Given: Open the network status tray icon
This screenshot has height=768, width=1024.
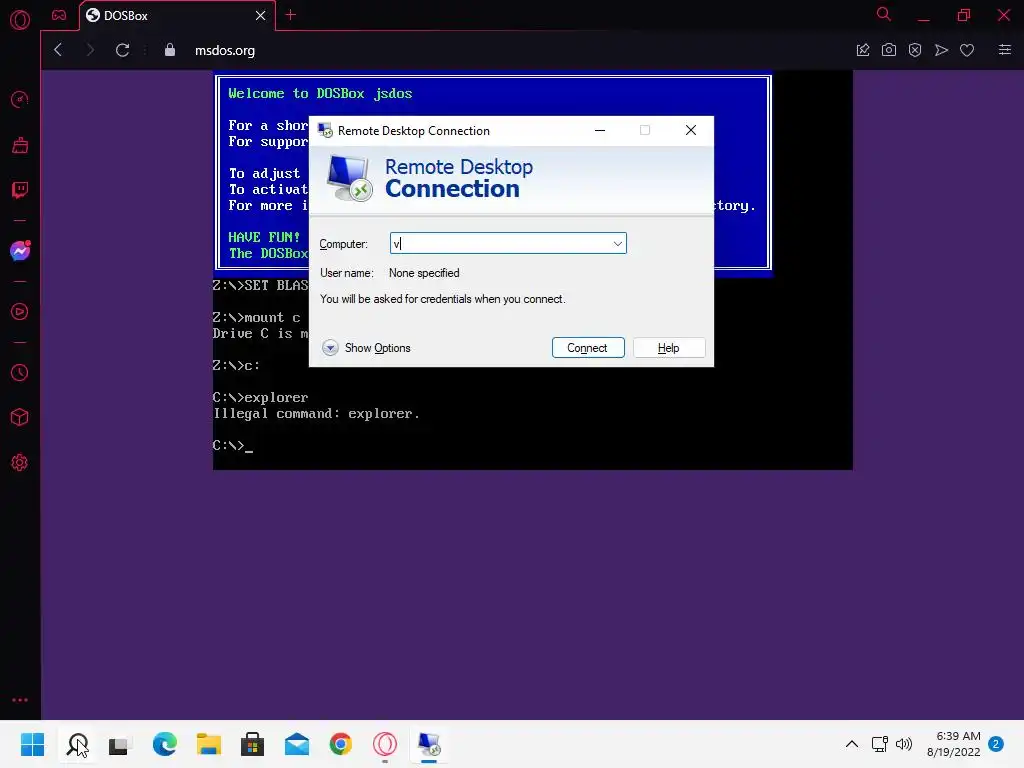Looking at the screenshot, I should (880, 744).
